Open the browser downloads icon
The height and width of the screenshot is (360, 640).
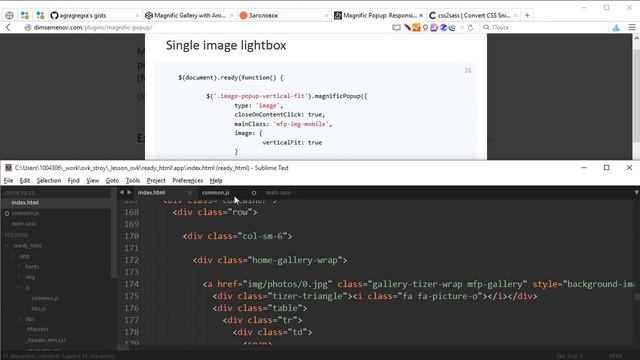pos(616,27)
